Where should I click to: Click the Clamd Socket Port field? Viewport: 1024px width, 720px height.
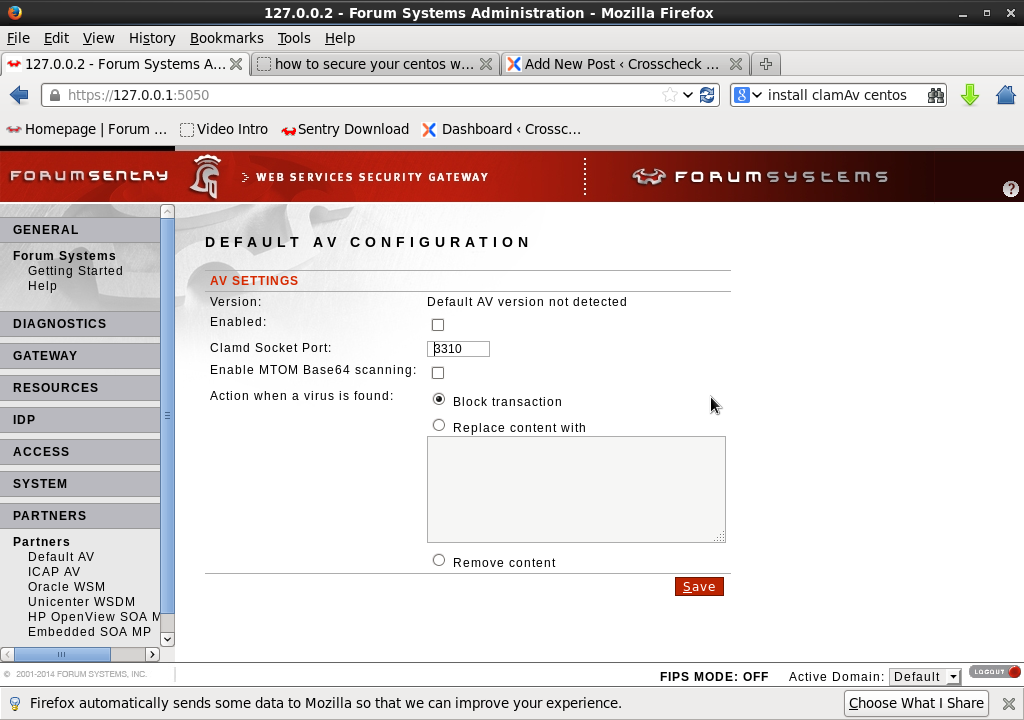[x=458, y=349]
